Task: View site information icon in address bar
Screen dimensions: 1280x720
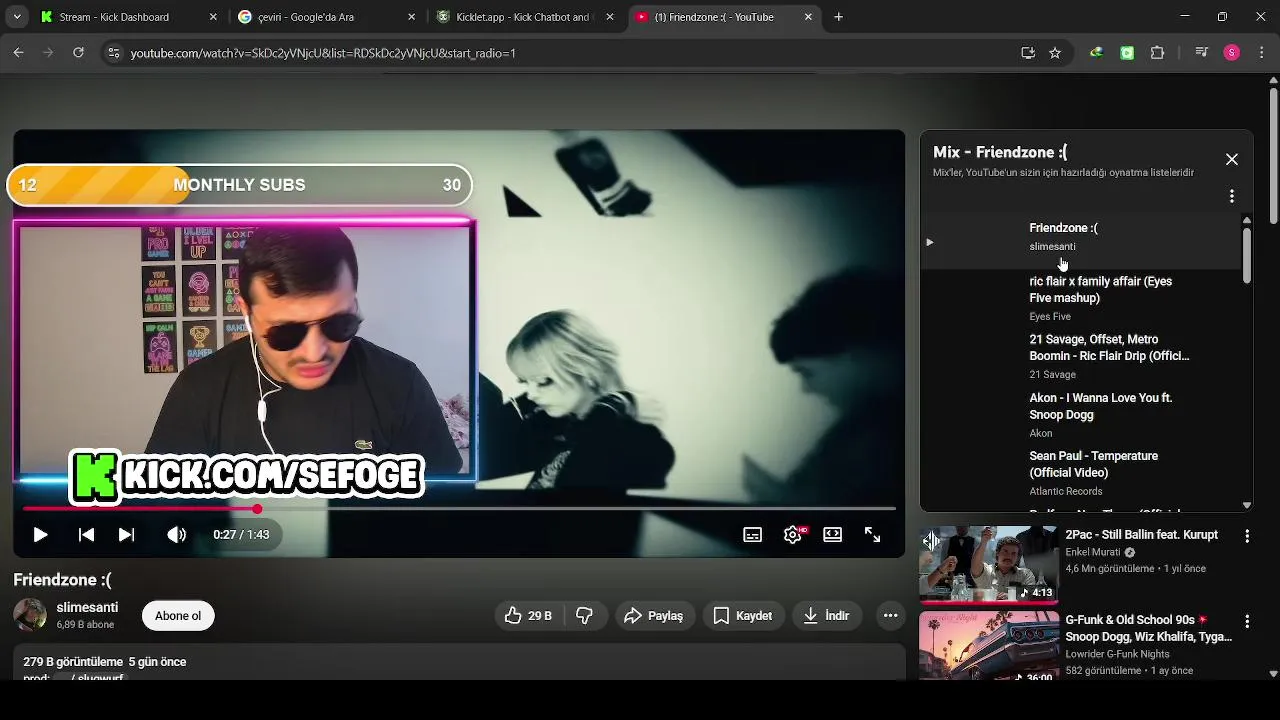Action: point(114,53)
